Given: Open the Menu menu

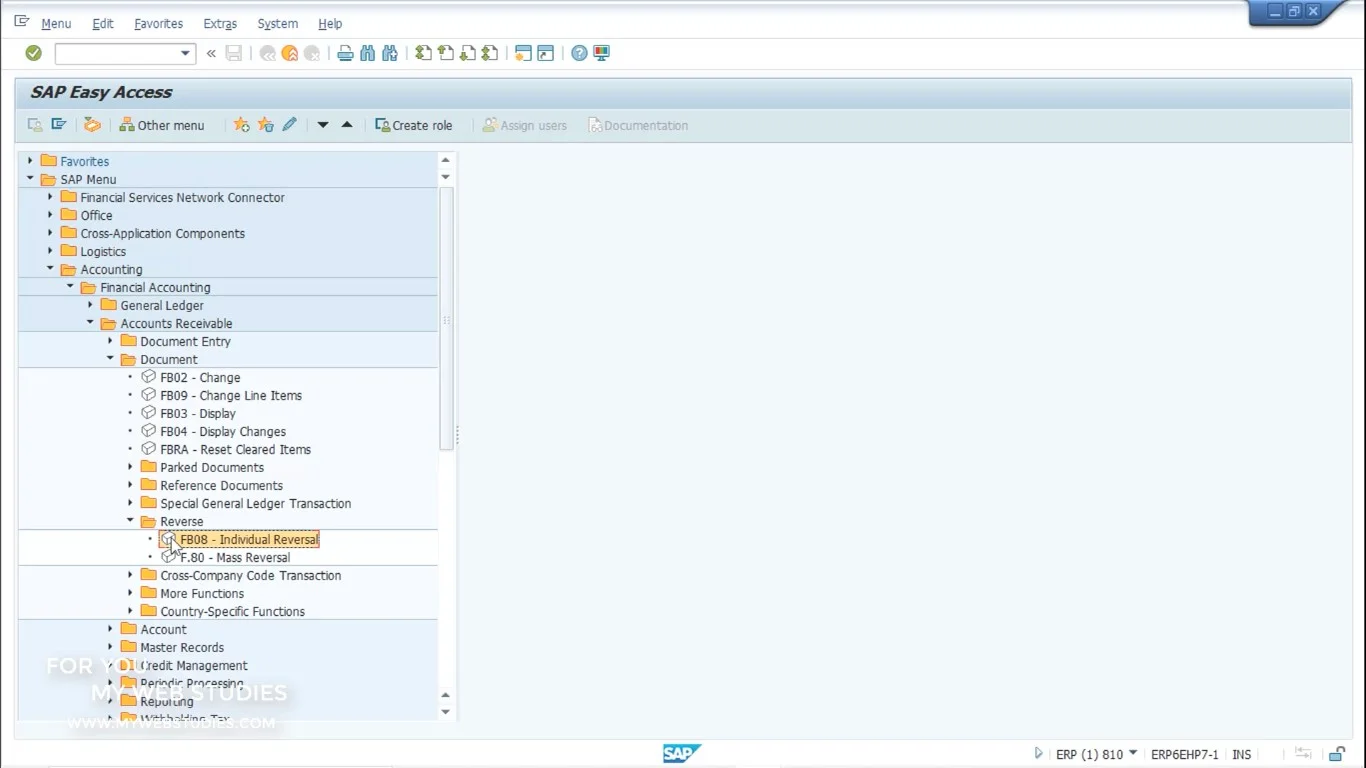Looking at the screenshot, I should point(56,23).
